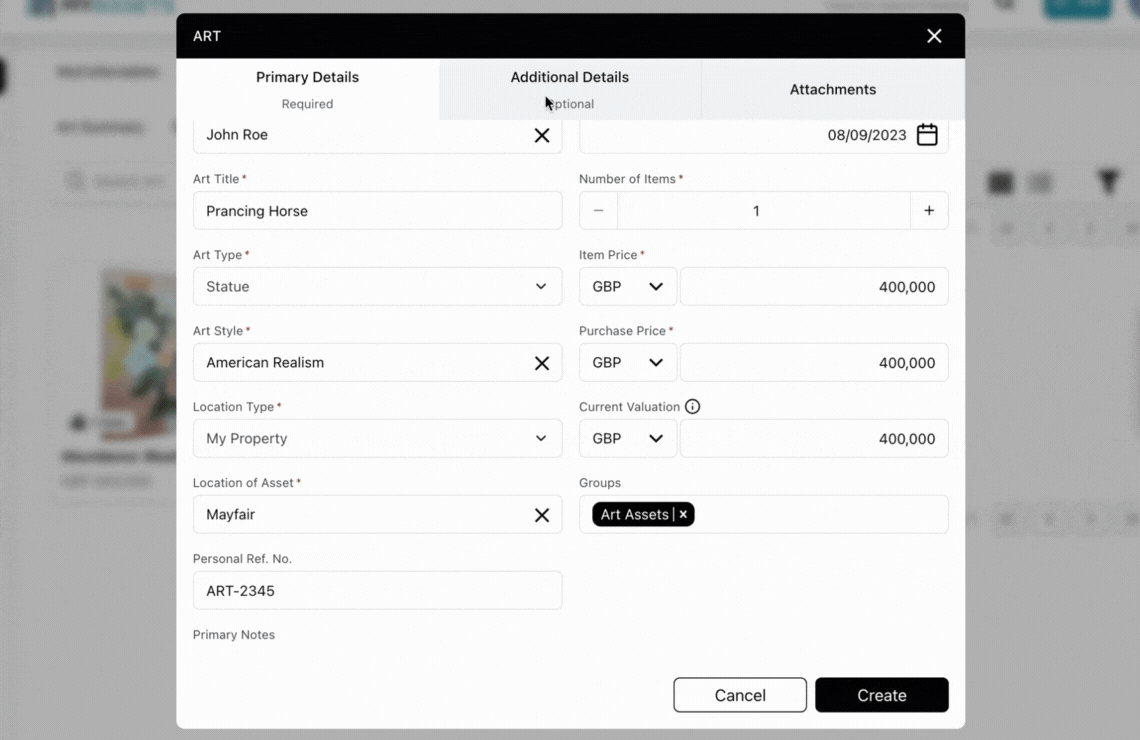1140x740 pixels.
Task: Open the calendar date picker icon
Action: [927, 134]
